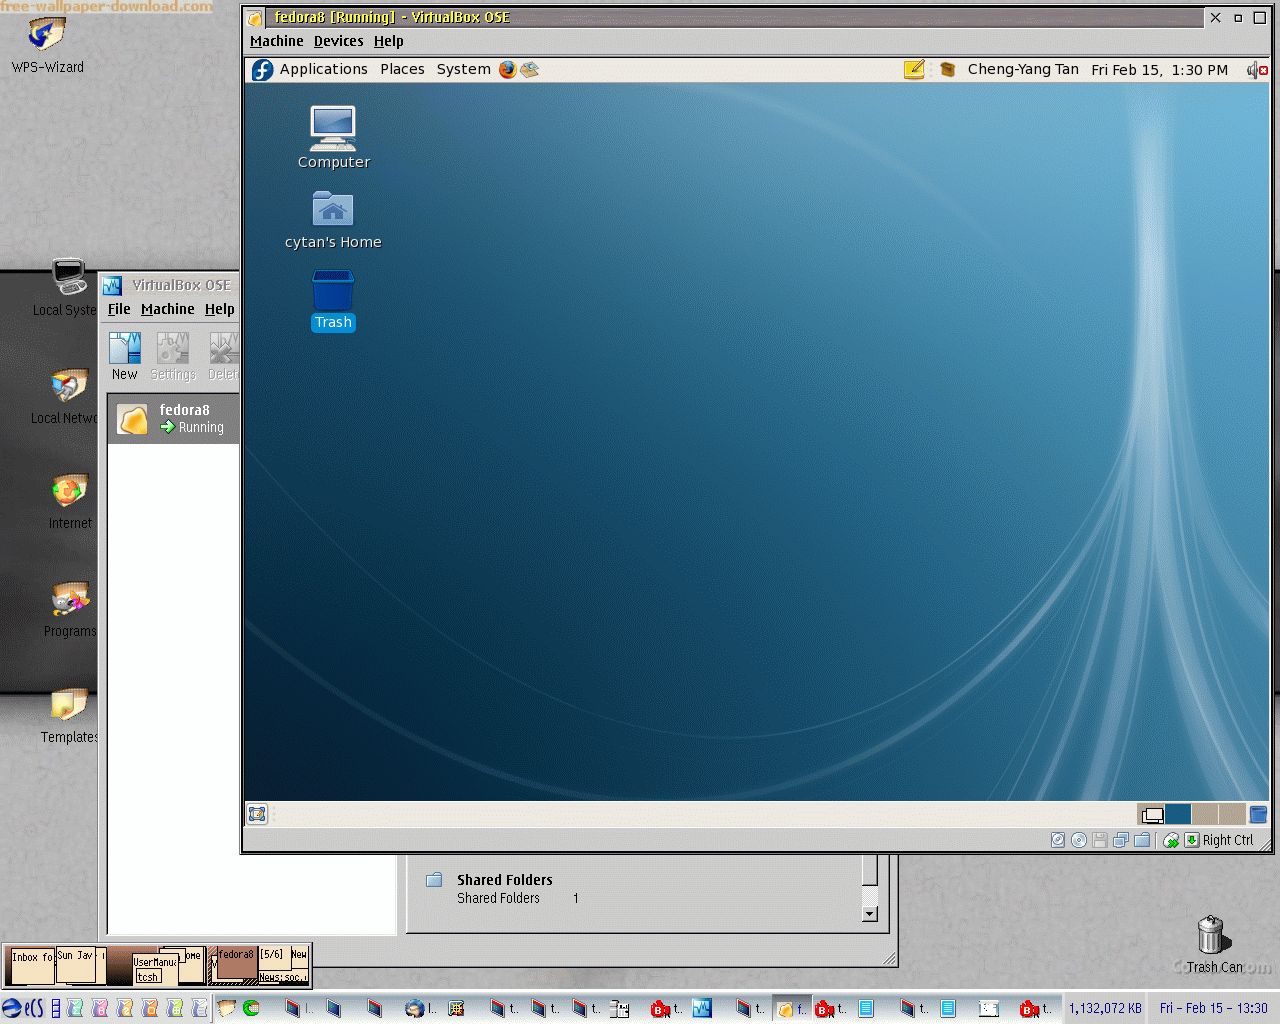Click the Shared Folders section heading
The width and height of the screenshot is (1280, 1024).
tap(504, 880)
